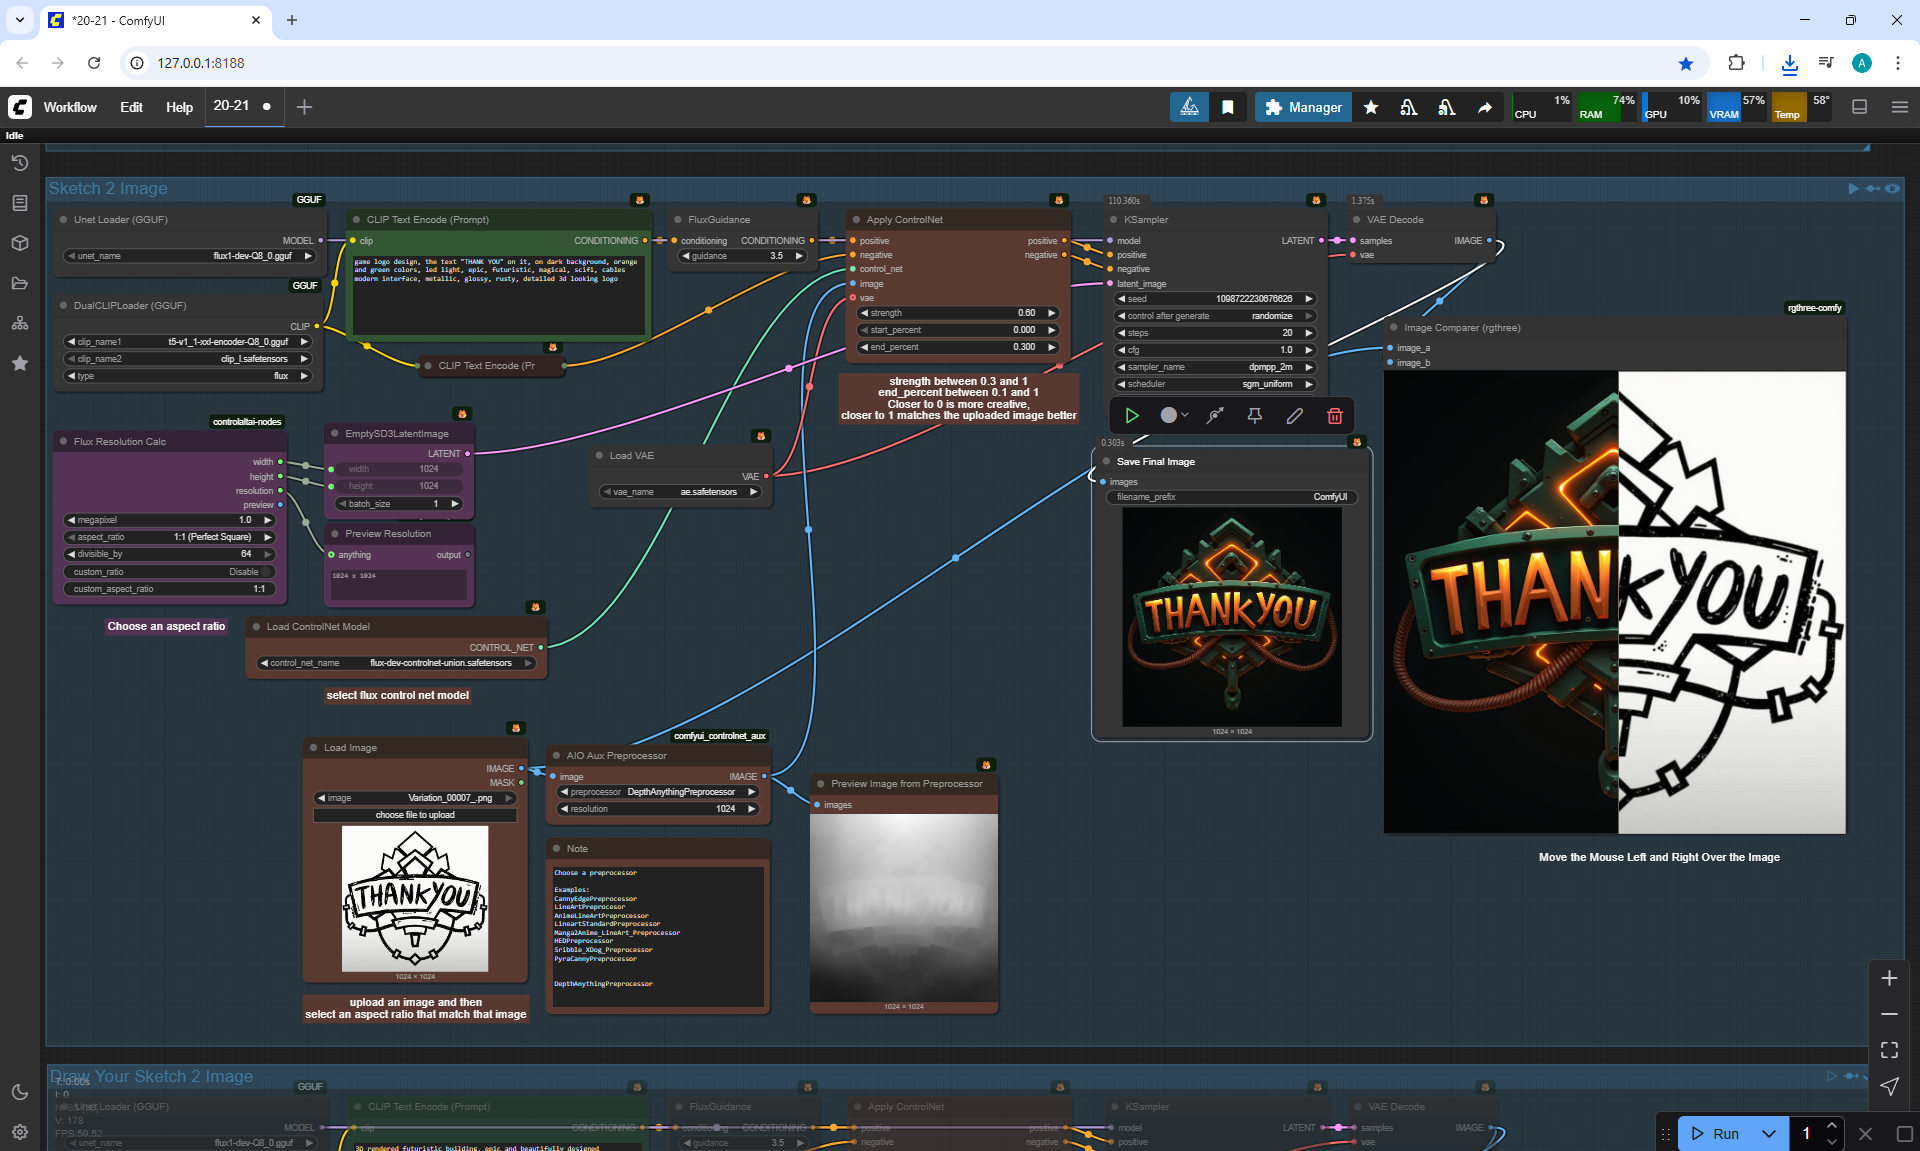Click the delete trash icon on node toolbar
Viewport: 1920px width, 1151px height.
pyautogui.click(x=1334, y=416)
